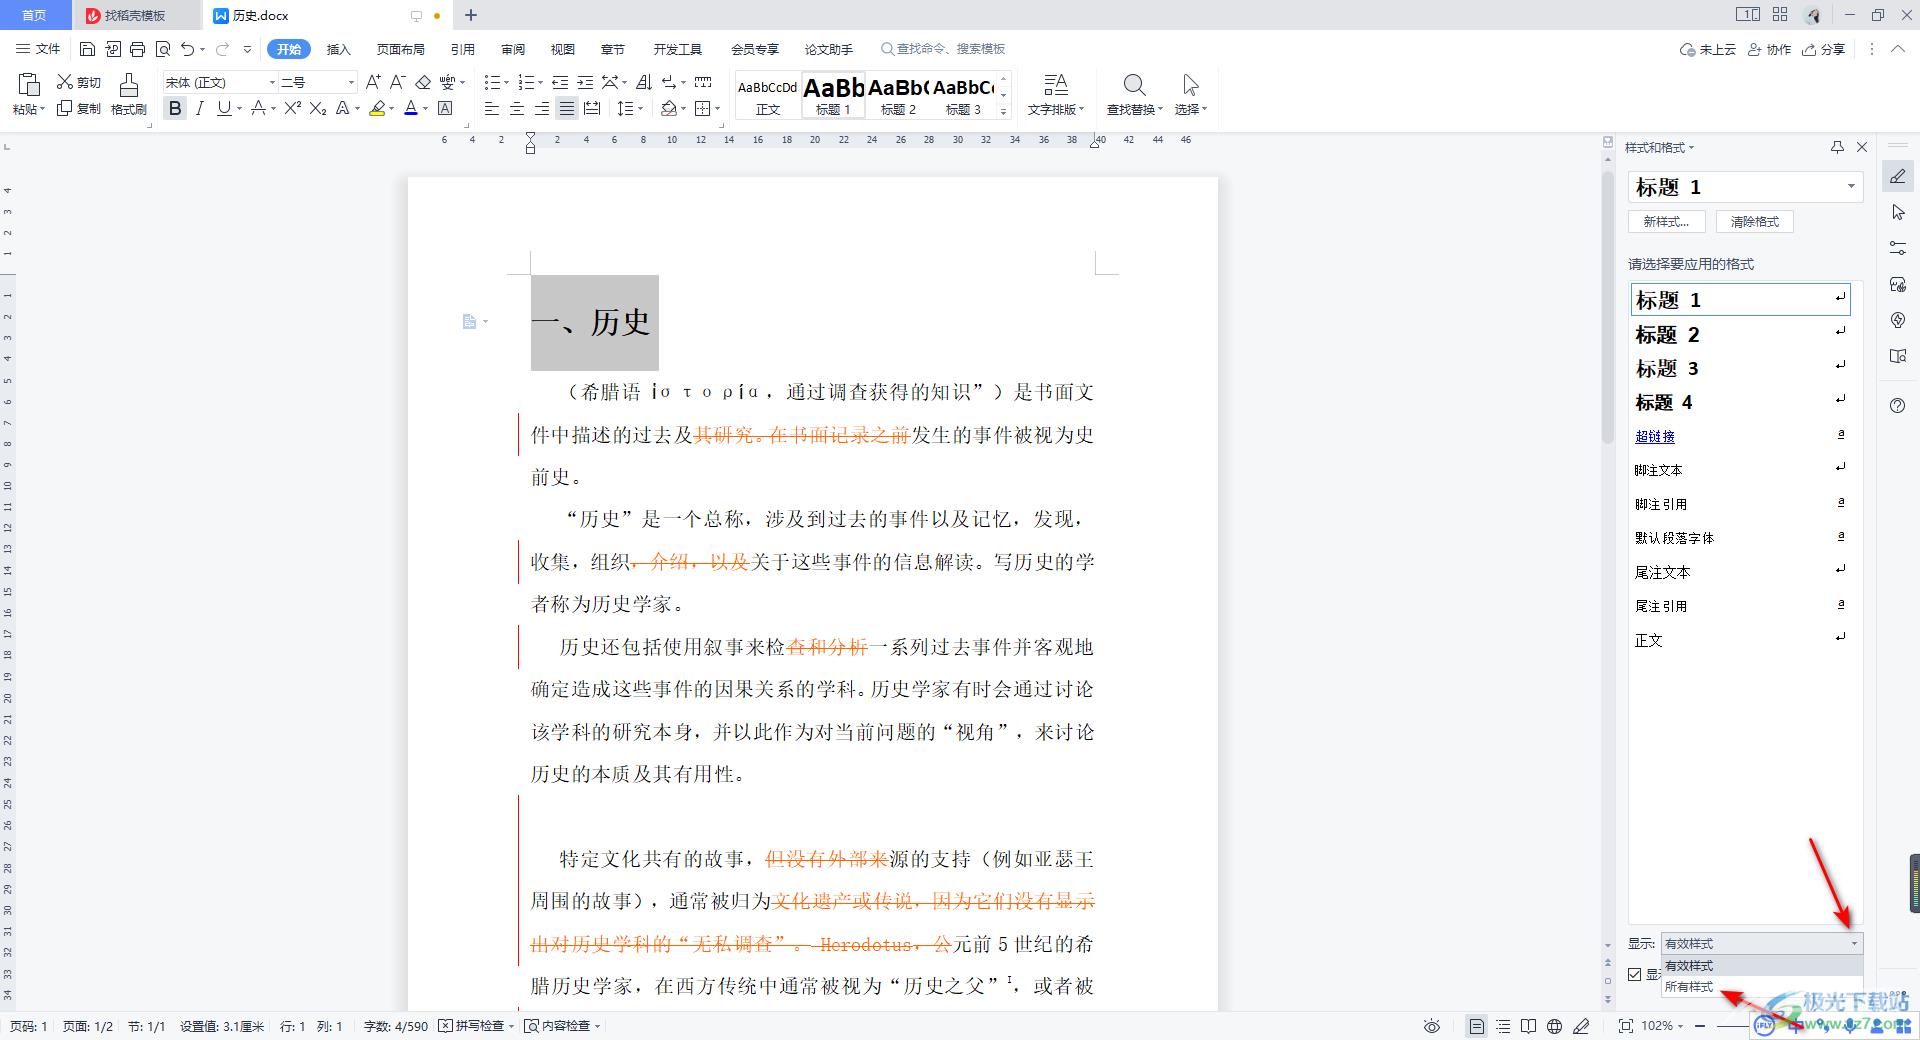Open the font color dropdown arrow
Viewport: 1920px width, 1040px height.
[x=425, y=108]
